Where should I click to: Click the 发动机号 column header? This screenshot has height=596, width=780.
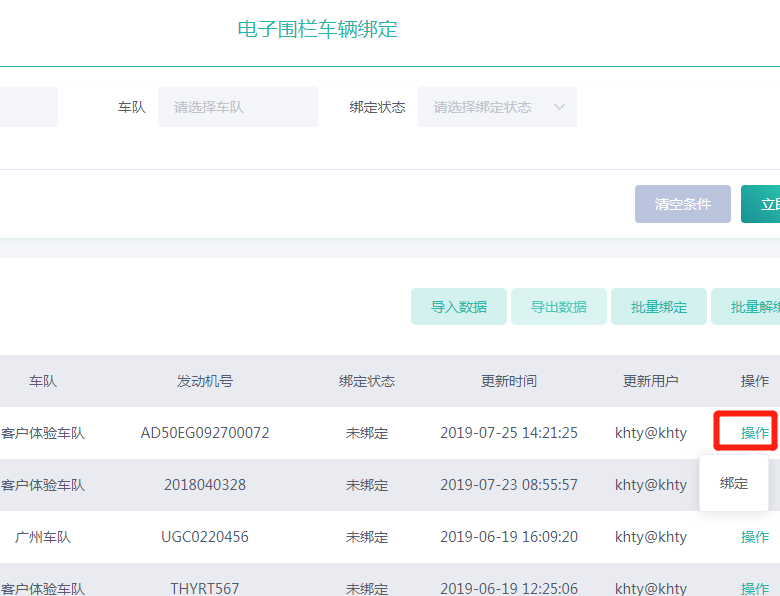[205, 381]
